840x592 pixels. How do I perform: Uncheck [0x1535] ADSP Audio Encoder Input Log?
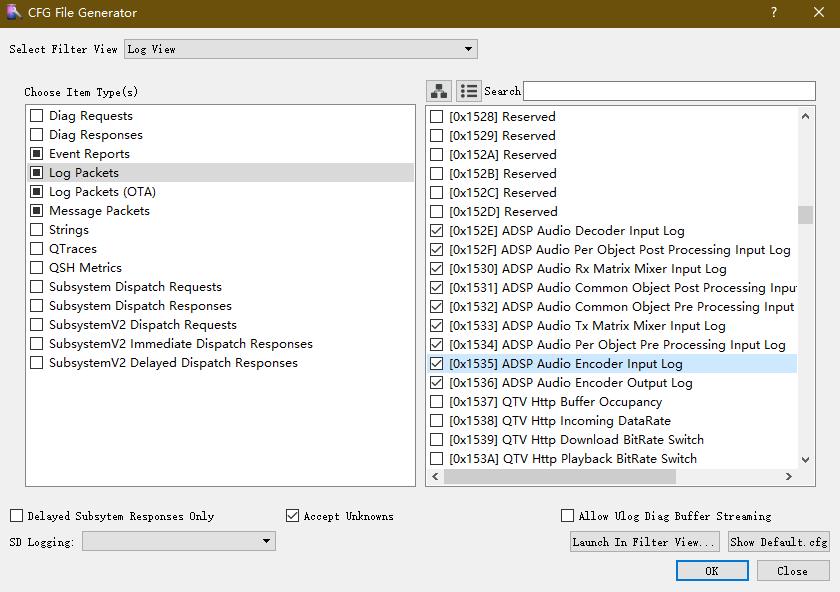pos(436,363)
